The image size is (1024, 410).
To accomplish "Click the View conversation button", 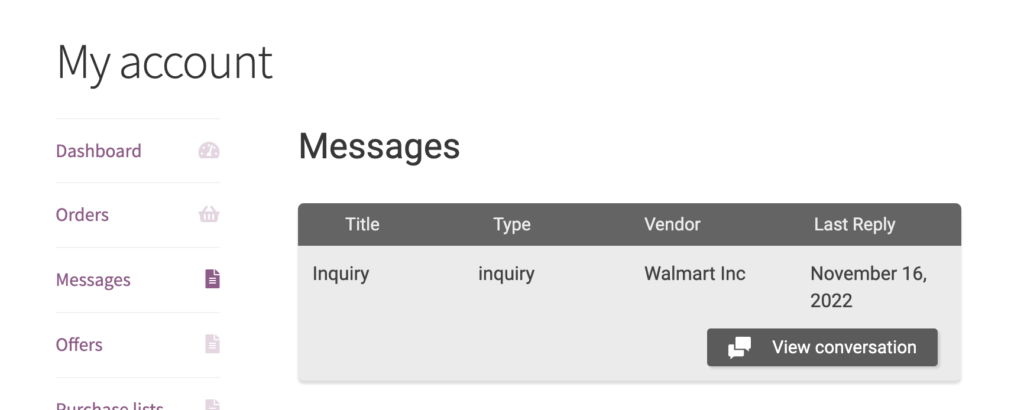I will [x=822, y=347].
